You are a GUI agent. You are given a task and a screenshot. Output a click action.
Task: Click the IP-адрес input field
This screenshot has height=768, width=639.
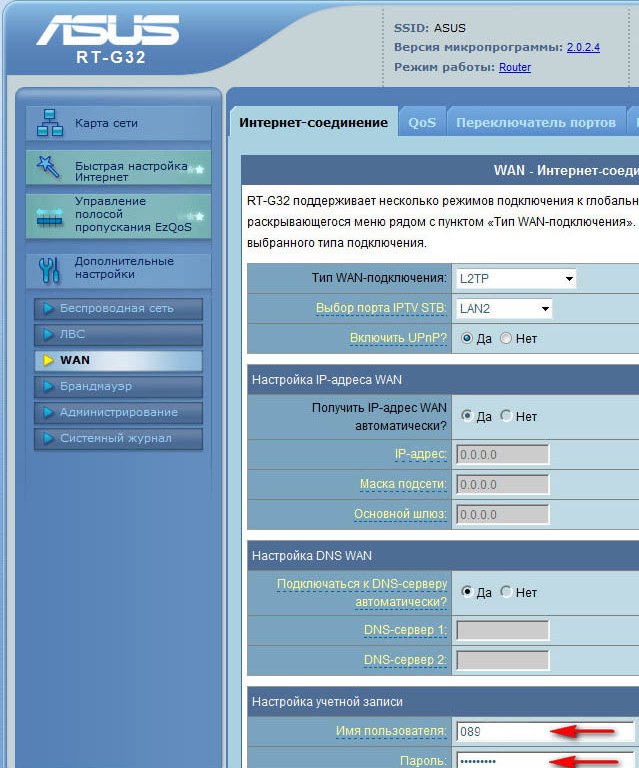pyautogui.click(x=503, y=455)
